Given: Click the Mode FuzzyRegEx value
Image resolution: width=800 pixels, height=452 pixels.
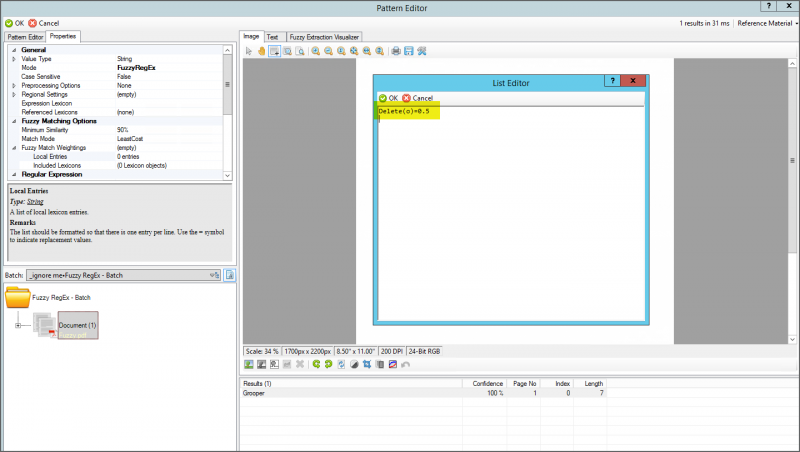Looking at the screenshot, I should 136,68.
